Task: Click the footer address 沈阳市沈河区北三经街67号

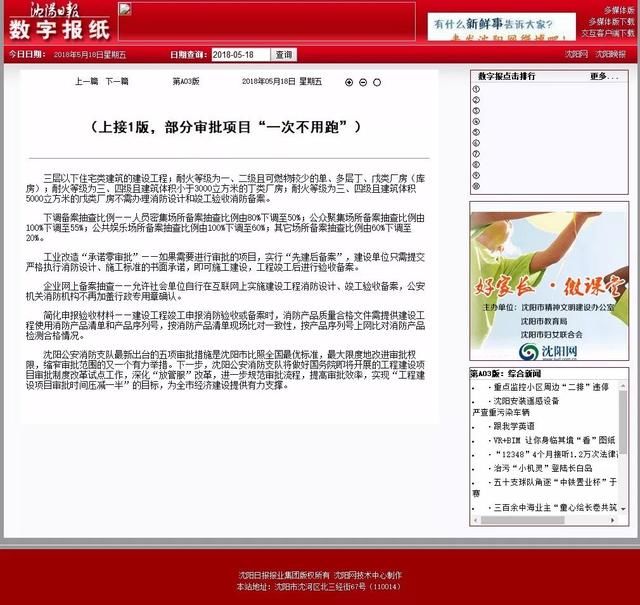Action: [320, 587]
